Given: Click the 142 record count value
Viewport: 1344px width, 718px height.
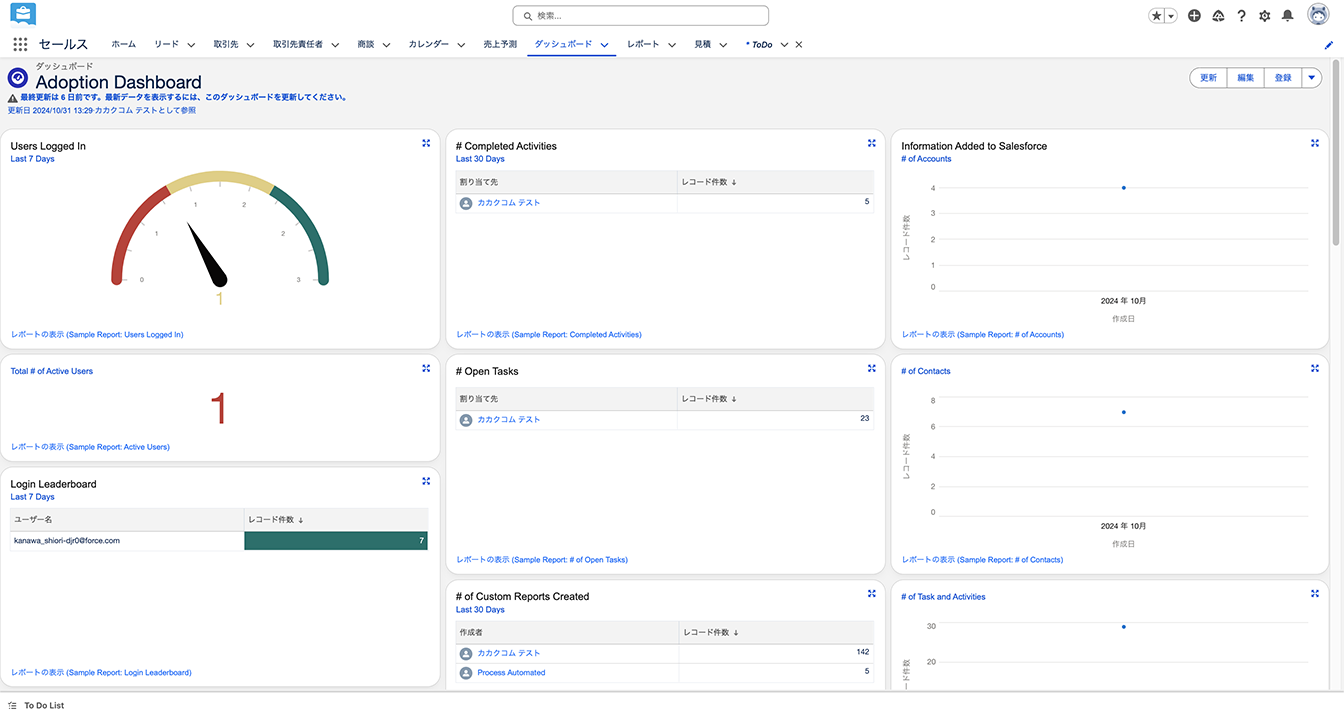Looking at the screenshot, I should click(862, 652).
